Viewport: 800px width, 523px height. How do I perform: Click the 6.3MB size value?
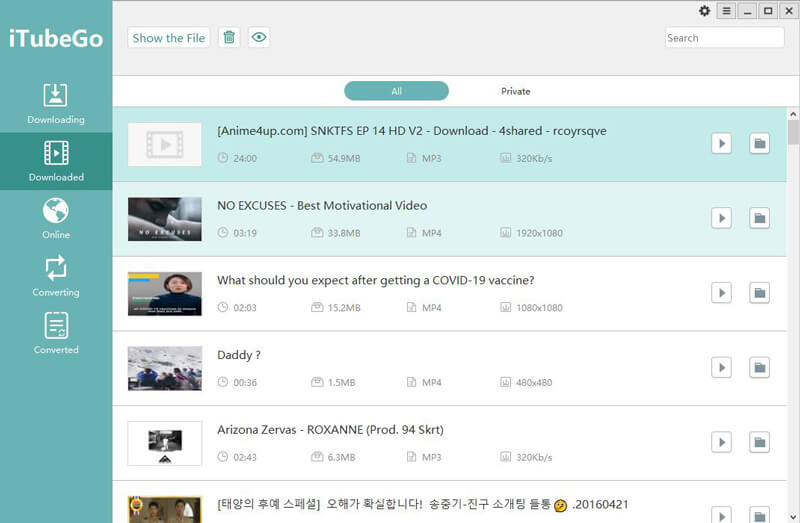pyautogui.click(x=341, y=457)
